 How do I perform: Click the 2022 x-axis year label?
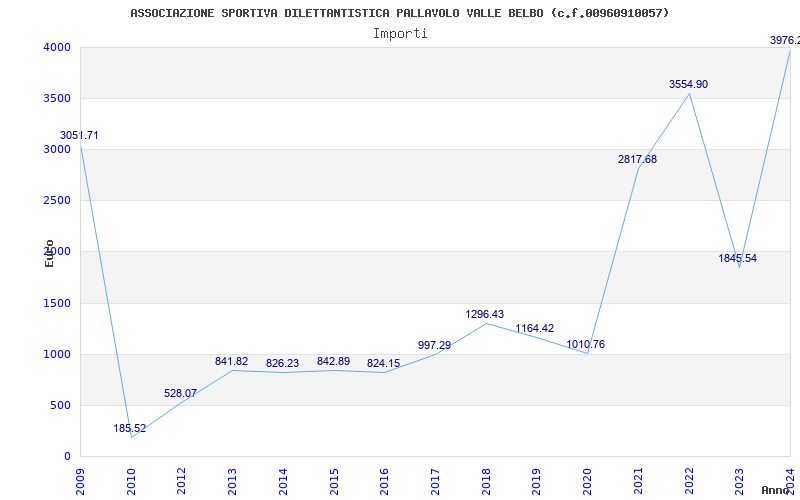pyautogui.click(x=689, y=482)
